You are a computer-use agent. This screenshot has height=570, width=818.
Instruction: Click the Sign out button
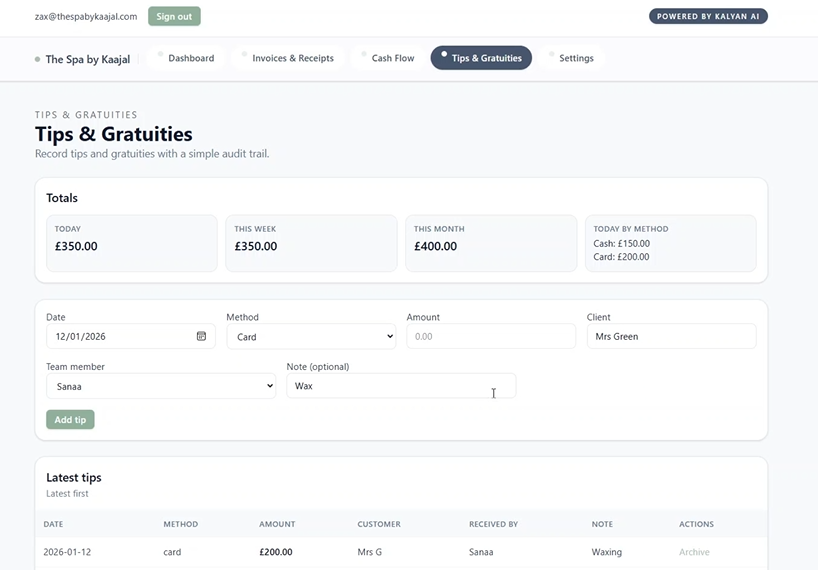click(x=174, y=16)
